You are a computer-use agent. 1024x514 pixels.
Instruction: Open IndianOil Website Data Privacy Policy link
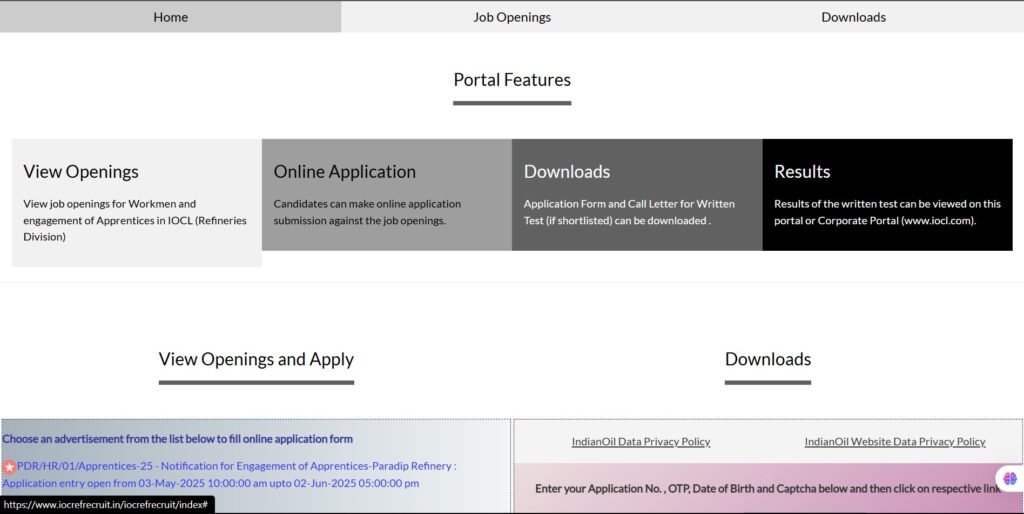tap(894, 442)
